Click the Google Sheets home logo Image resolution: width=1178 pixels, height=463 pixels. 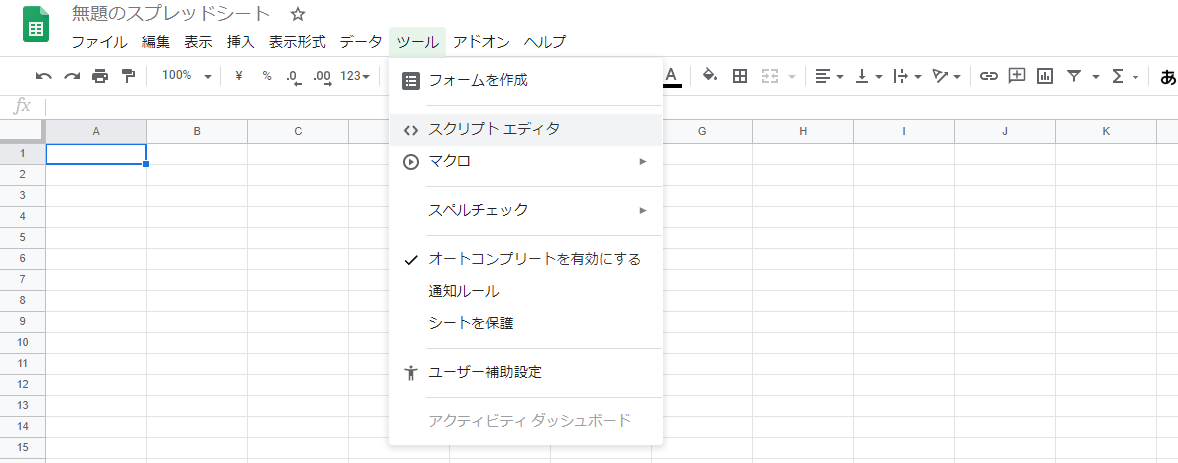(x=35, y=25)
